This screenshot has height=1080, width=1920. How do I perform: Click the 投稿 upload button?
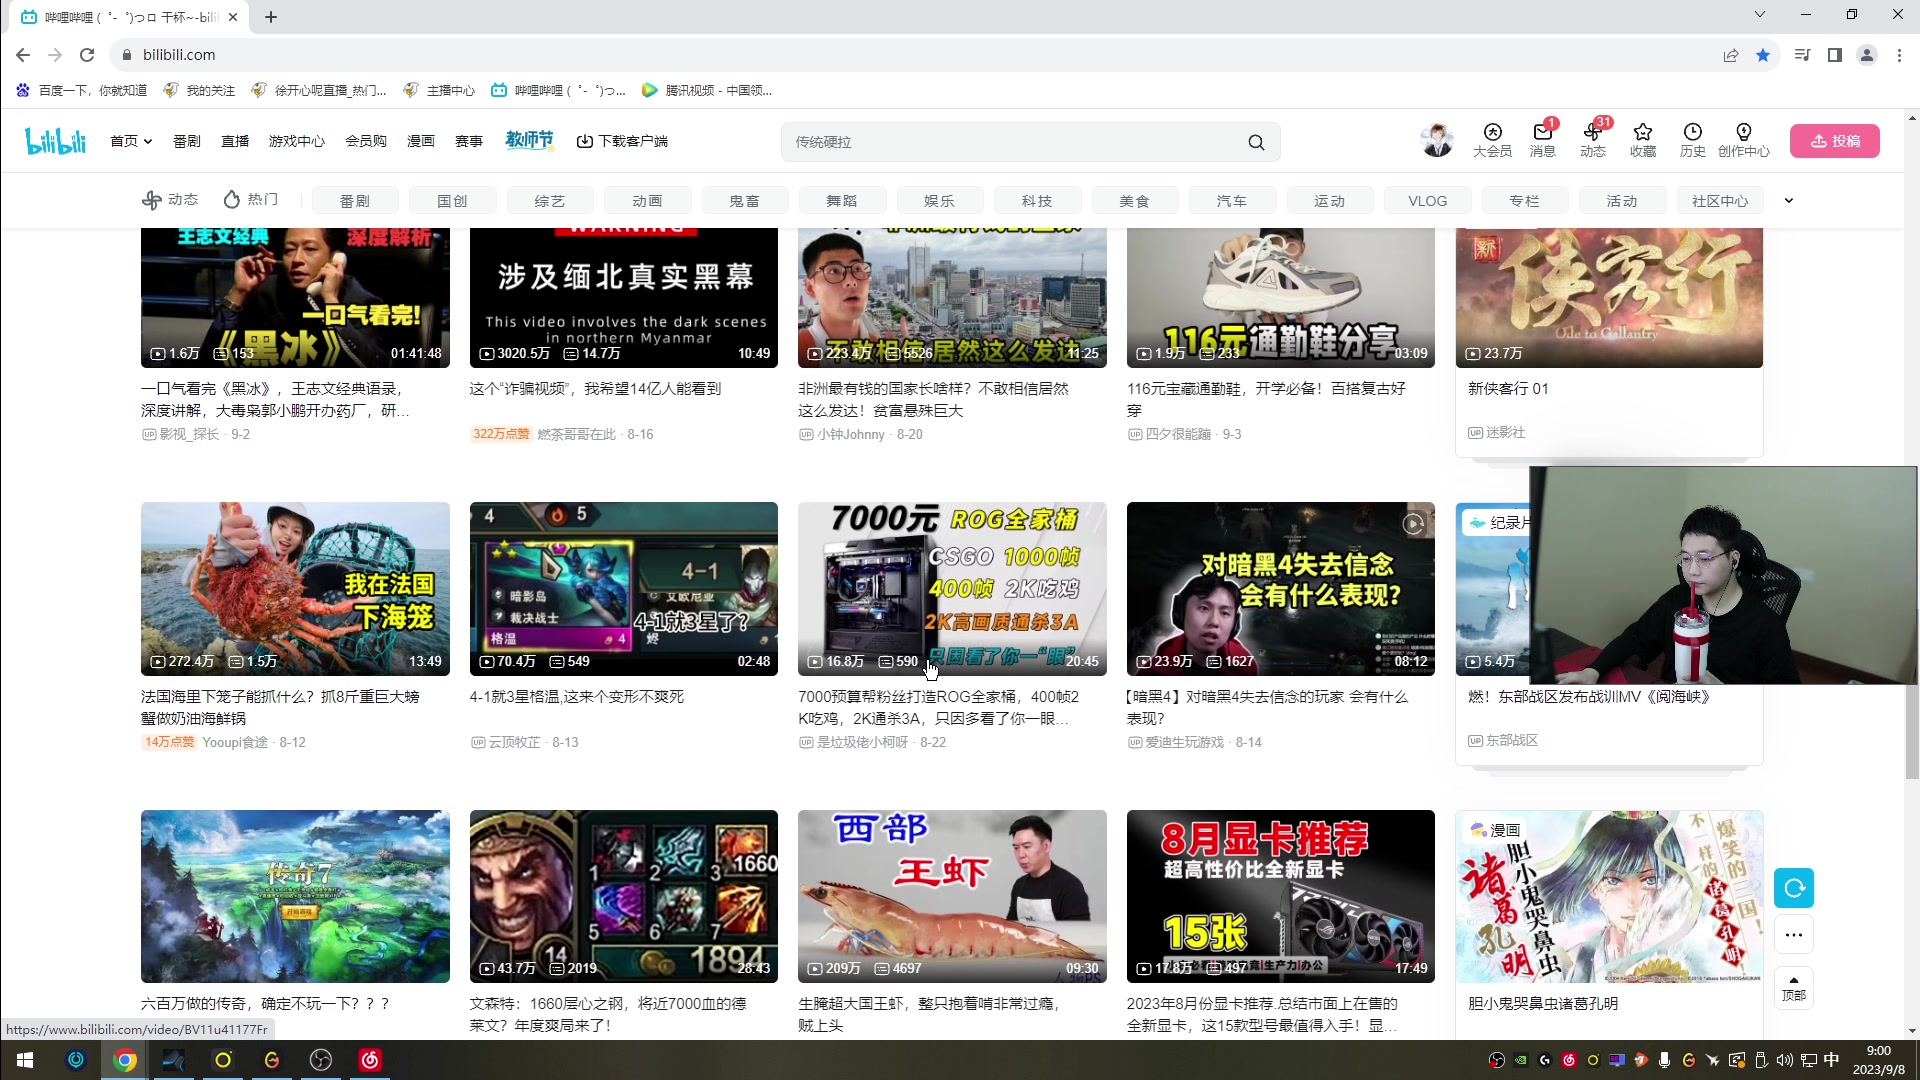(x=1835, y=141)
